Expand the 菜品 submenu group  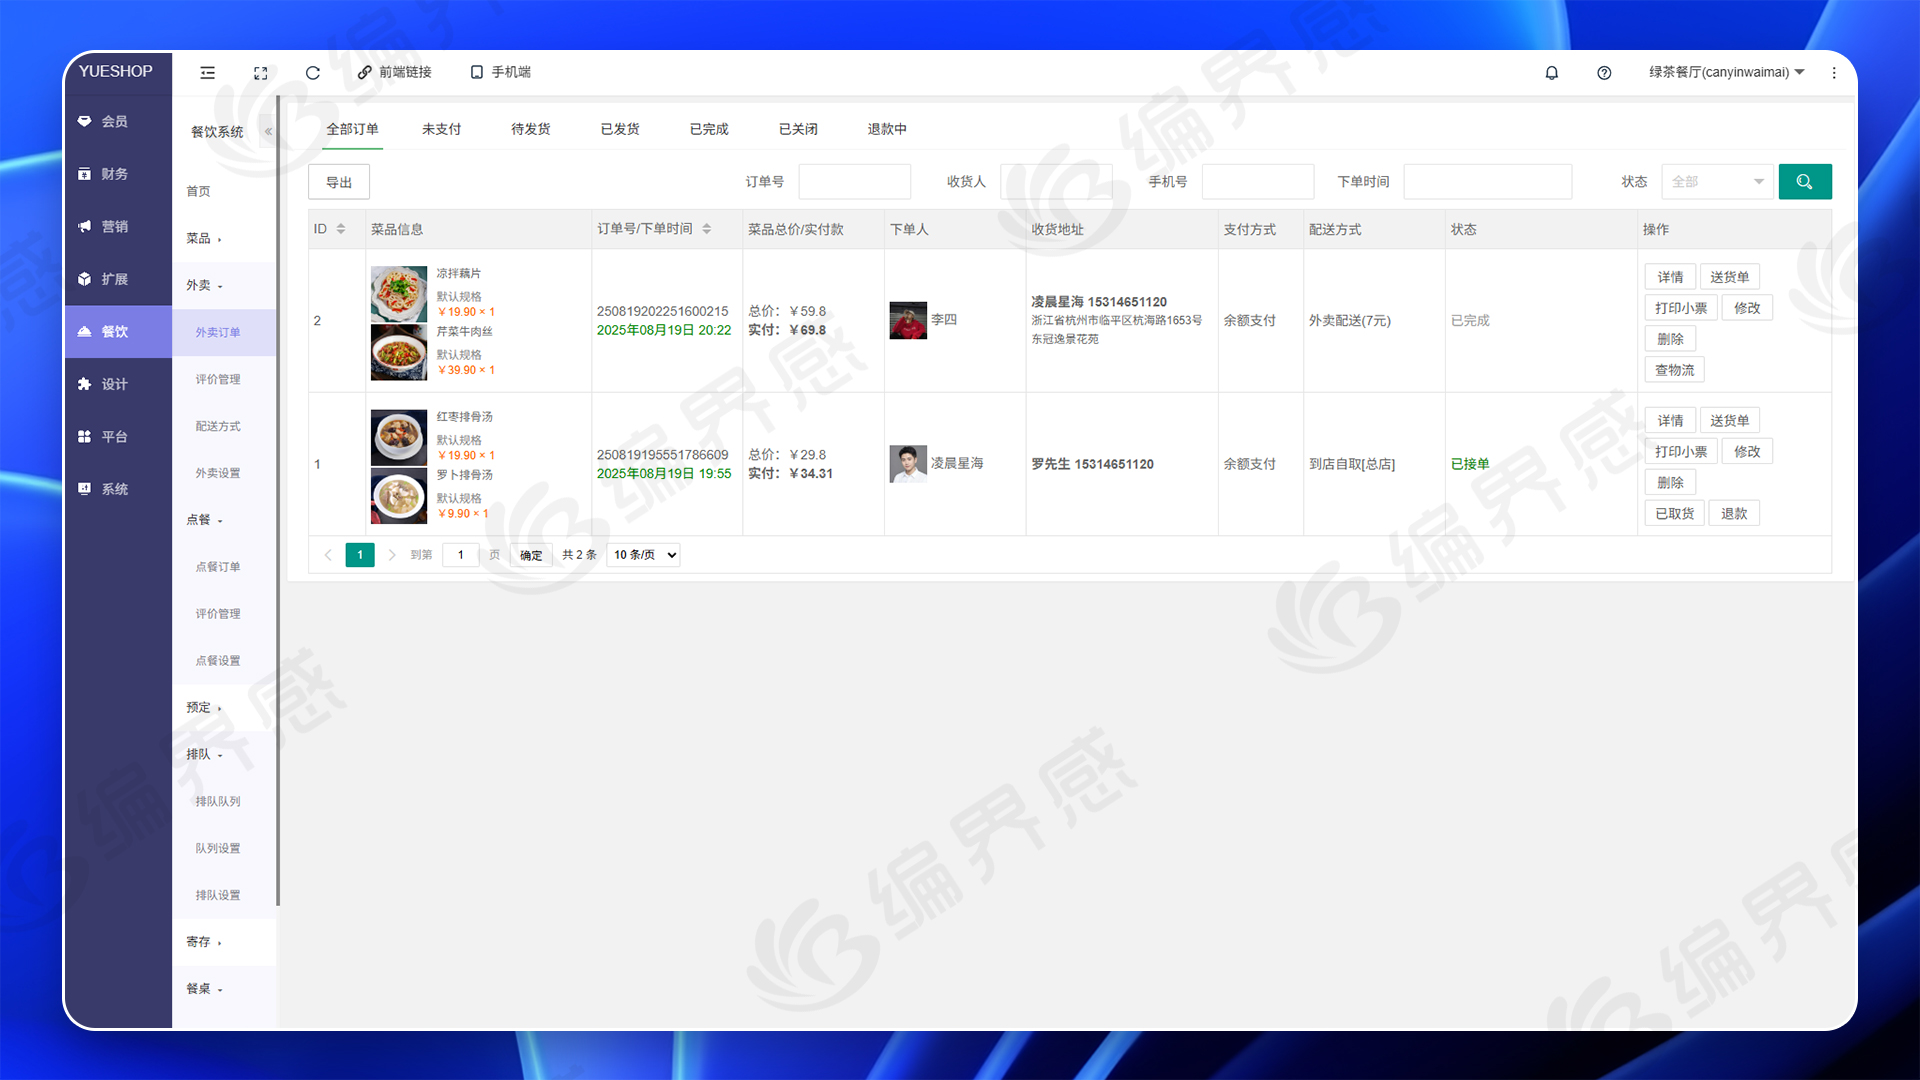coord(224,238)
